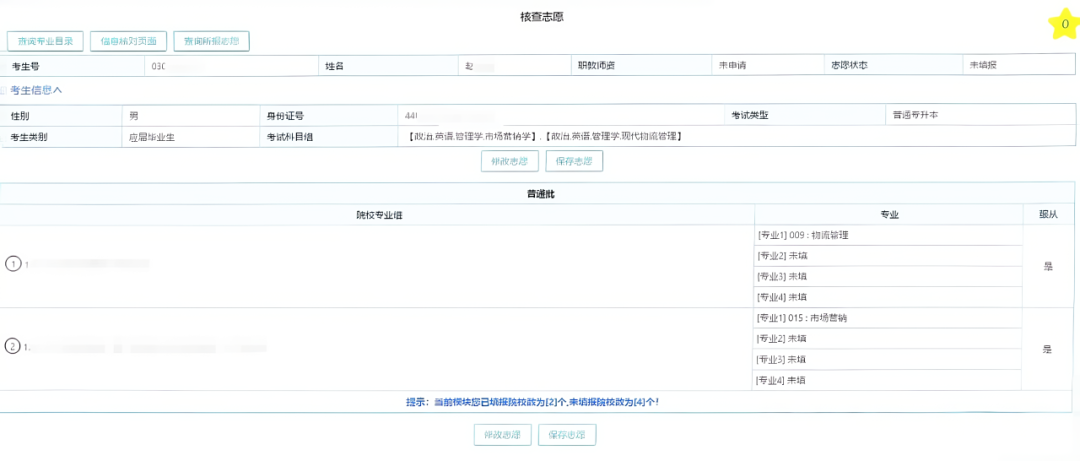
Task: Switch to 信息核对页面
Action: (128, 41)
